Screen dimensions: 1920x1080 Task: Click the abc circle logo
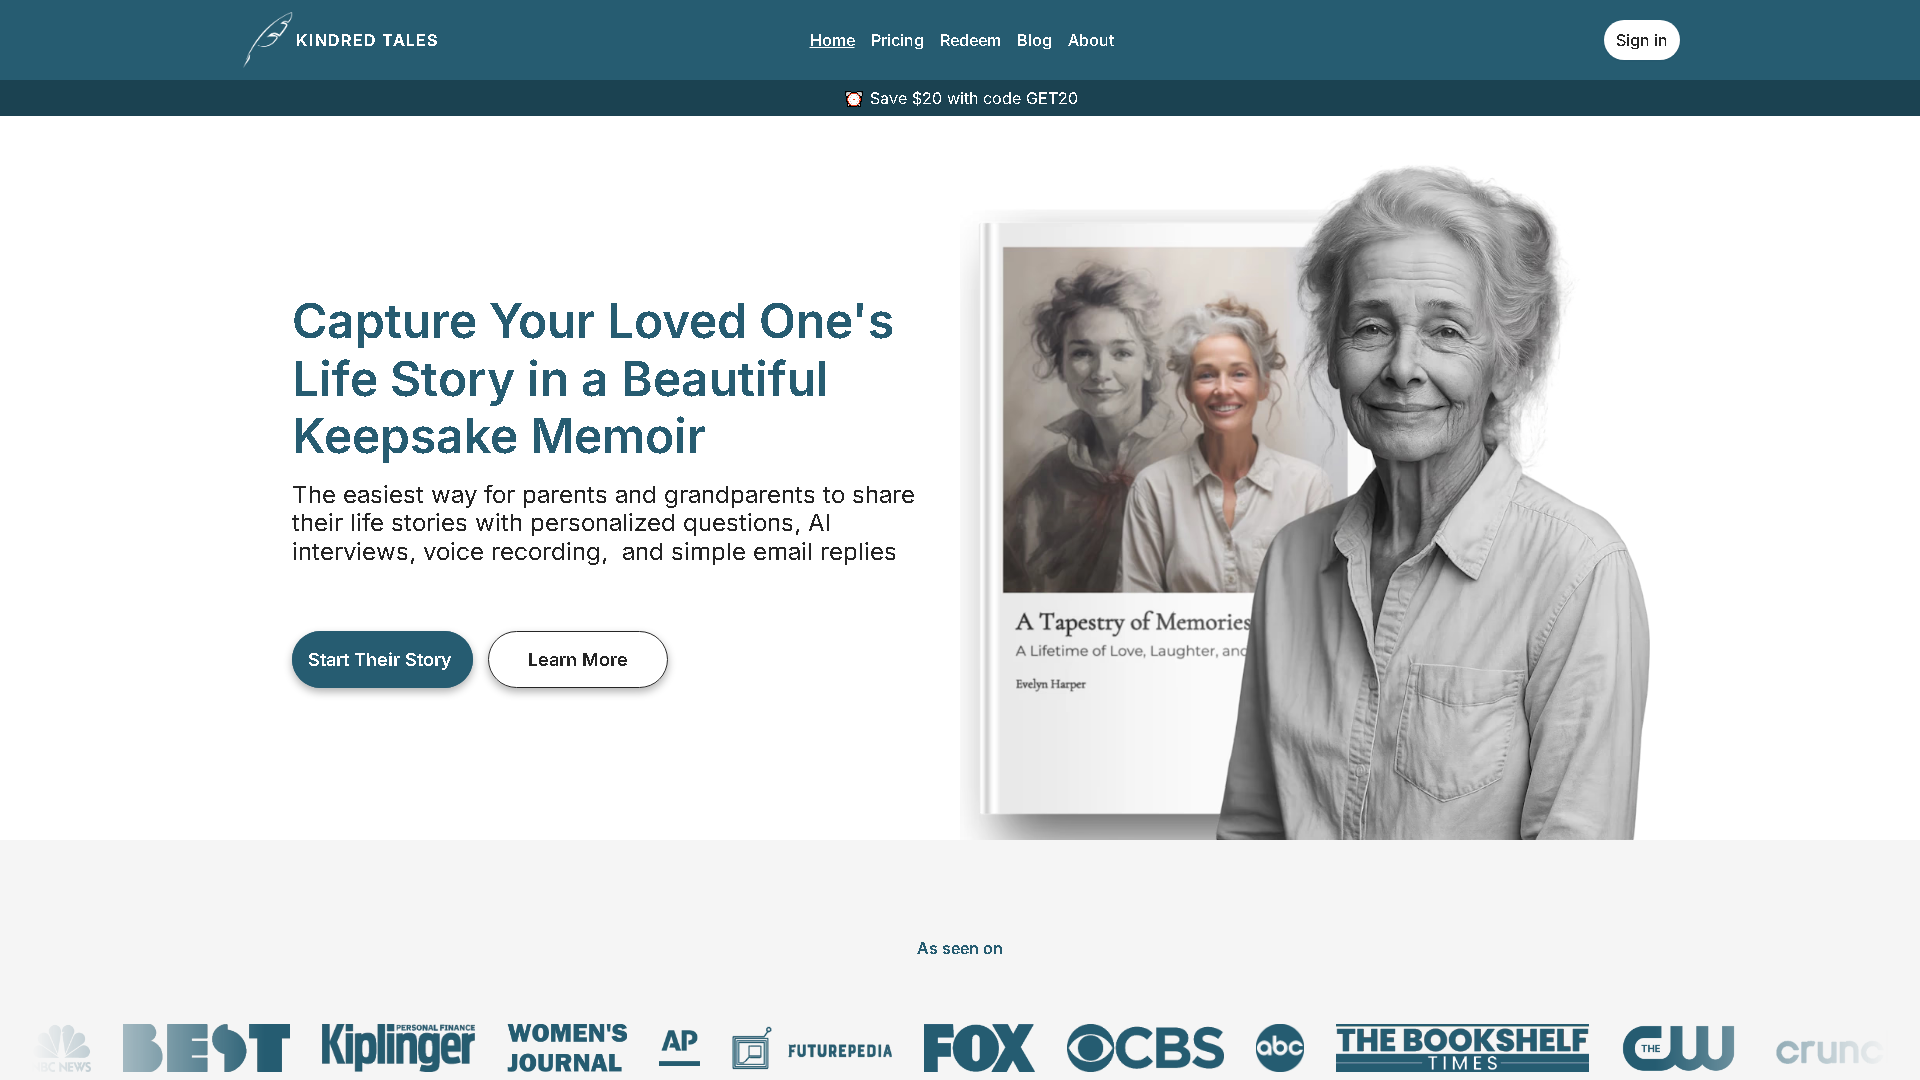[1279, 1048]
